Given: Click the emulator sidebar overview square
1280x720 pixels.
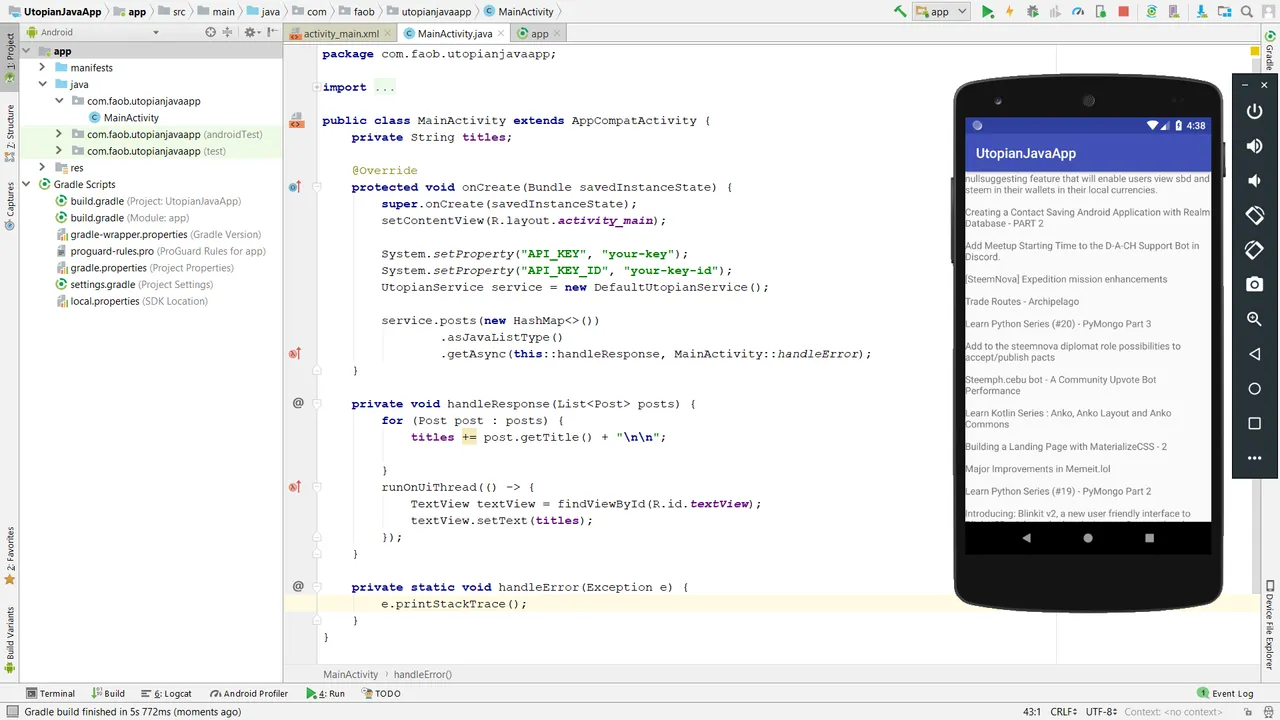Looking at the screenshot, I should pyautogui.click(x=1254, y=423).
